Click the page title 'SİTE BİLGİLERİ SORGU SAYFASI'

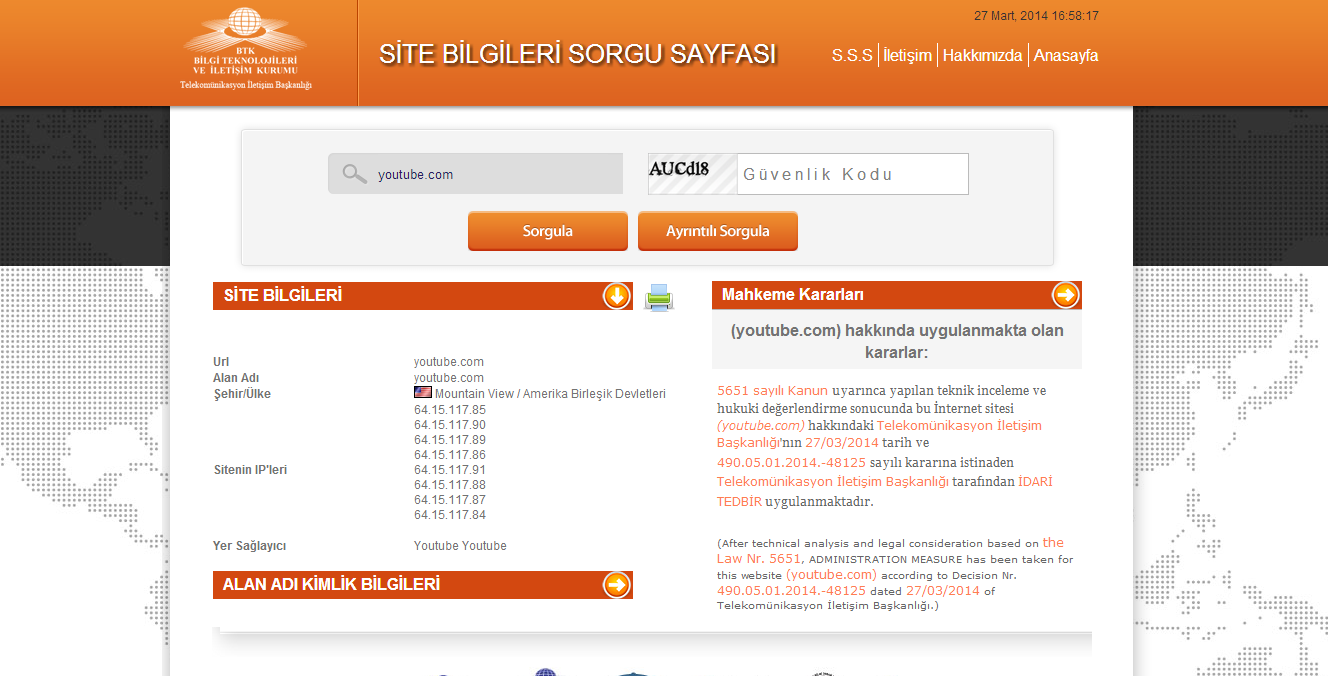pyautogui.click(x=577, y=54)
